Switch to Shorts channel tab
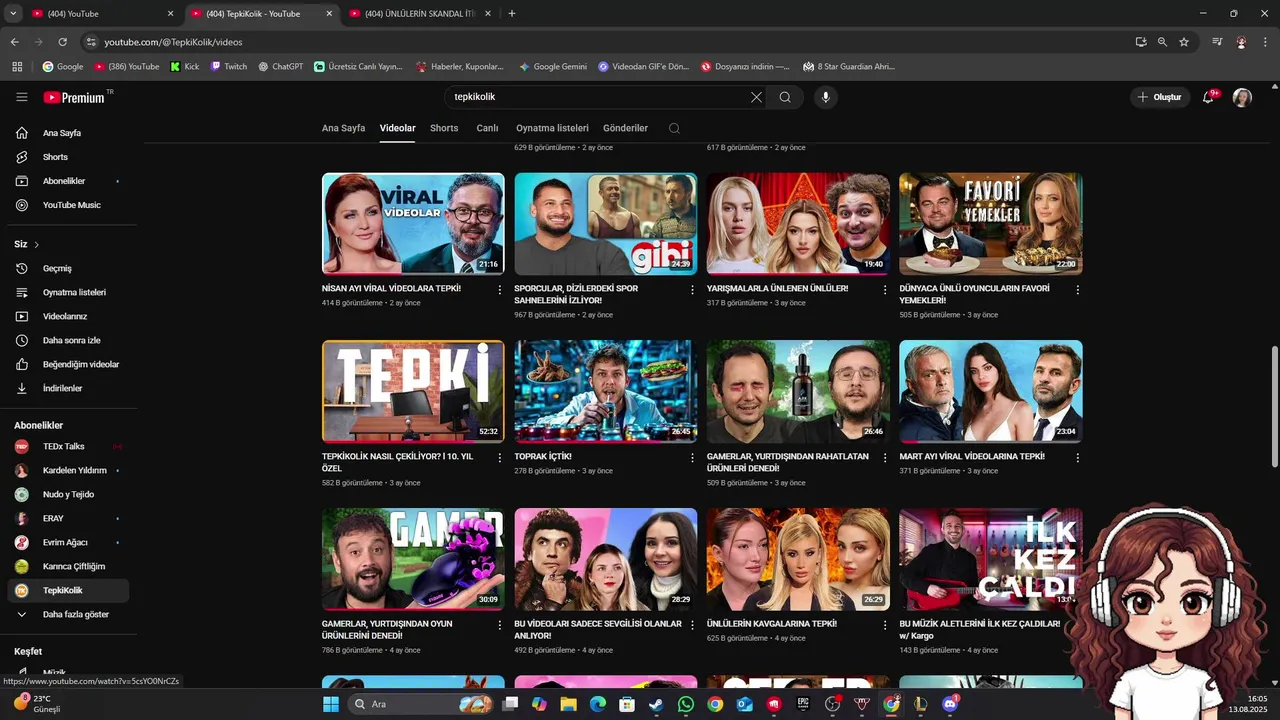Screen dimensions: 1280x720 (x=444, y=128)
